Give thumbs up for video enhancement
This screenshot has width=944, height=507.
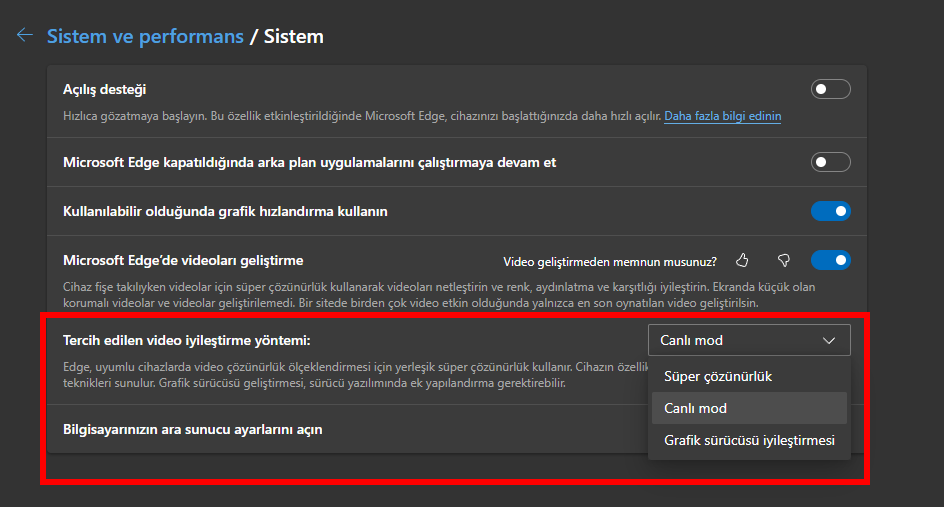coord(742,260)
